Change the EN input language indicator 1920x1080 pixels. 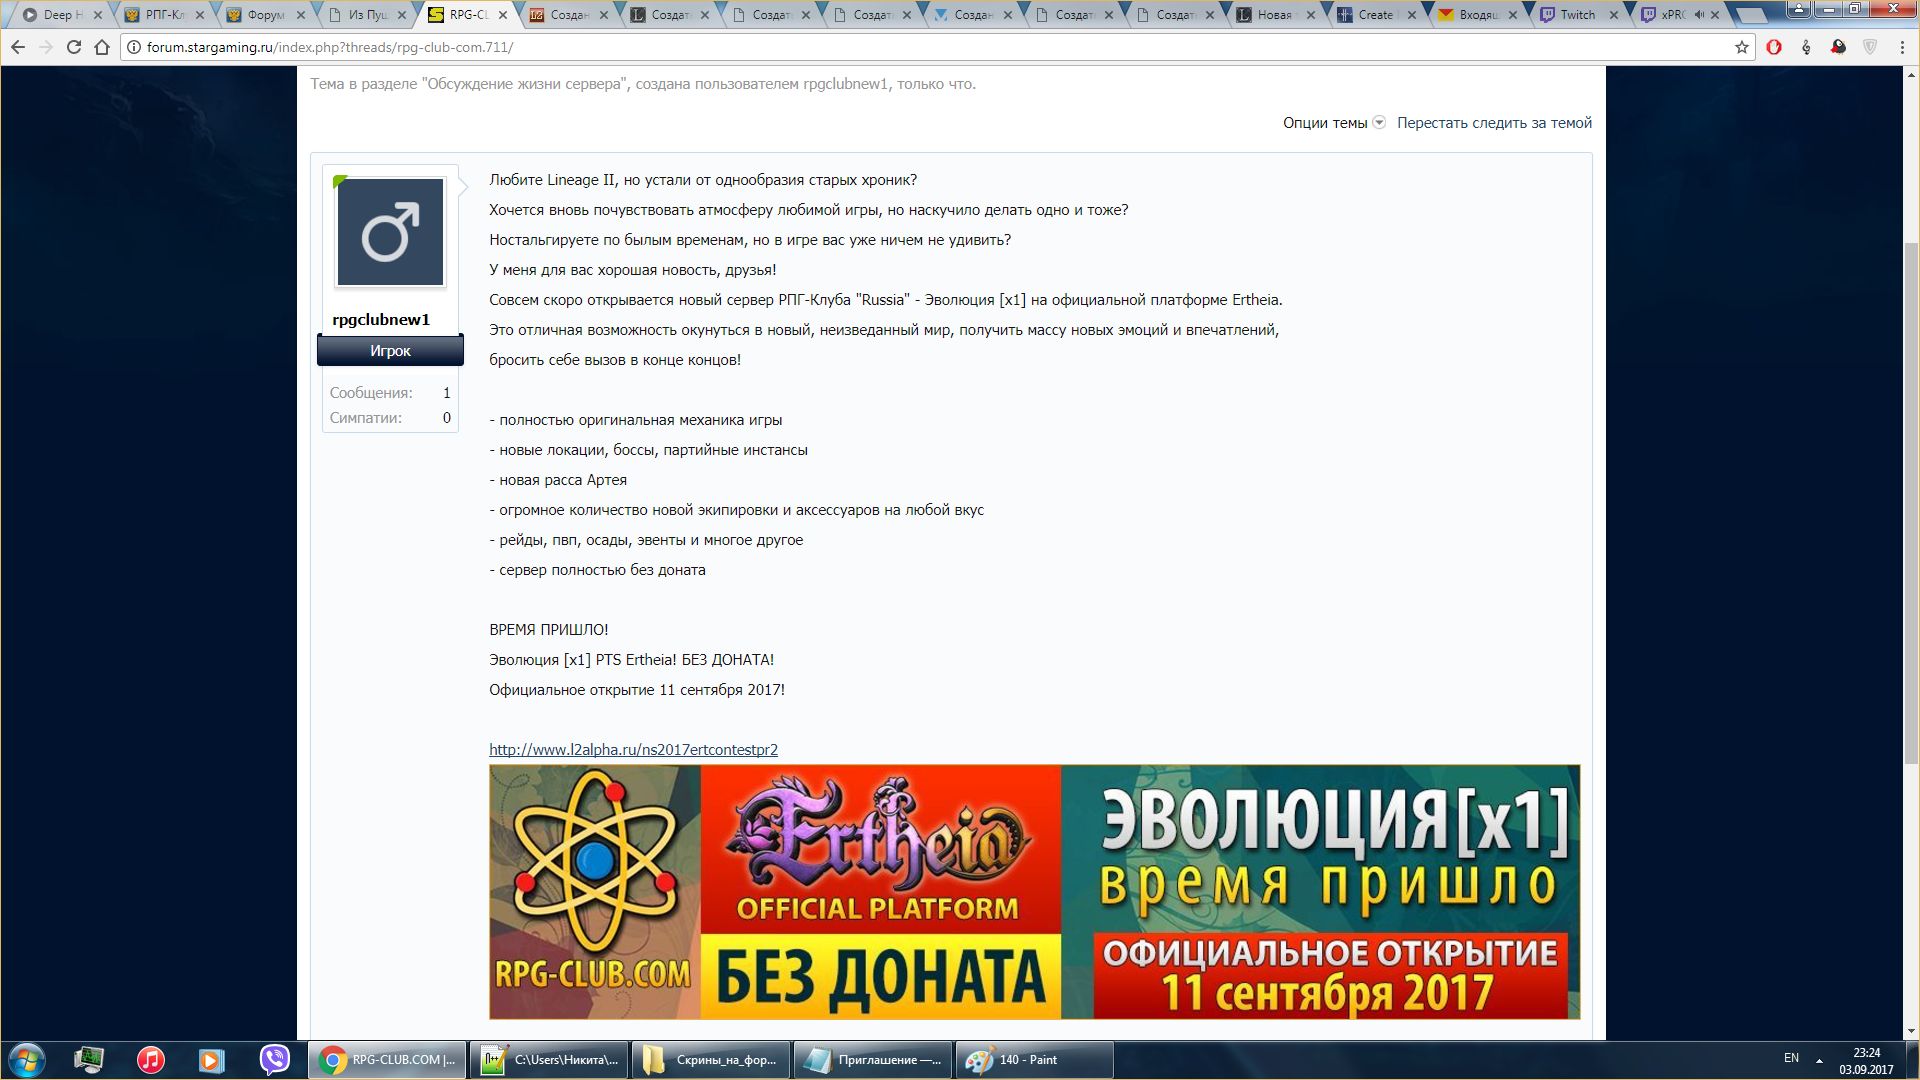pos(1791,1058)
